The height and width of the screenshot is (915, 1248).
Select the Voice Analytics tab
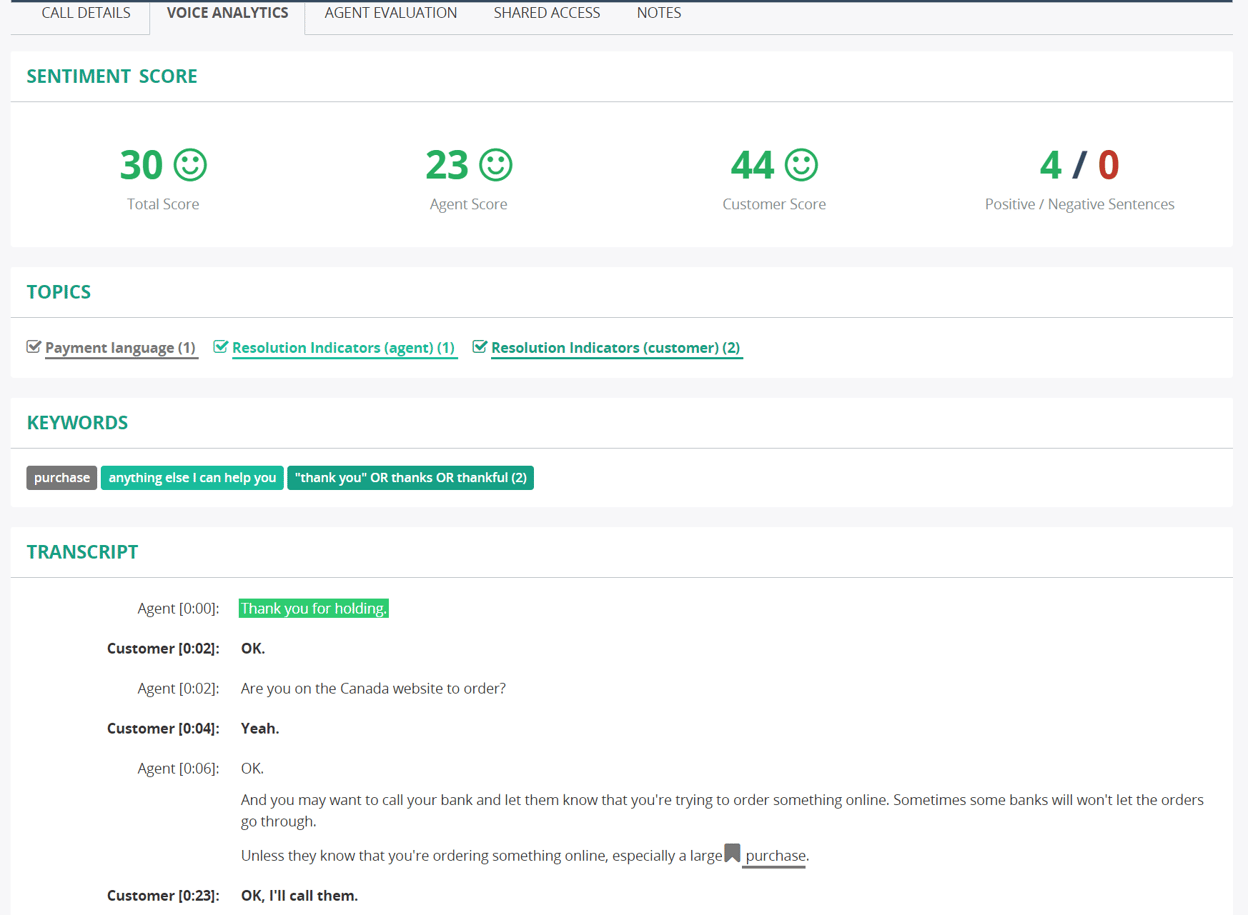coord(227,13)
